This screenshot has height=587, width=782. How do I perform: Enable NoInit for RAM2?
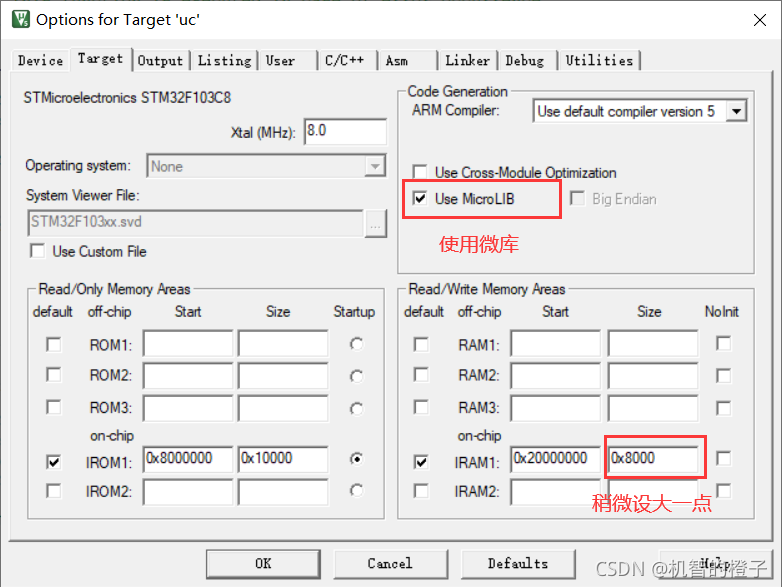723,375
